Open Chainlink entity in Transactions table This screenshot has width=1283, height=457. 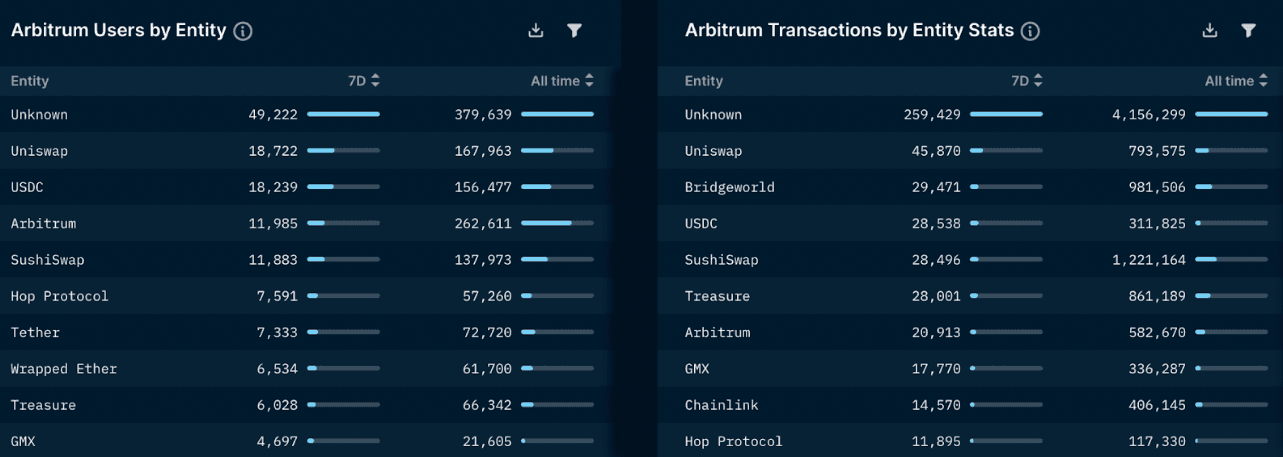tap(721, 405)
